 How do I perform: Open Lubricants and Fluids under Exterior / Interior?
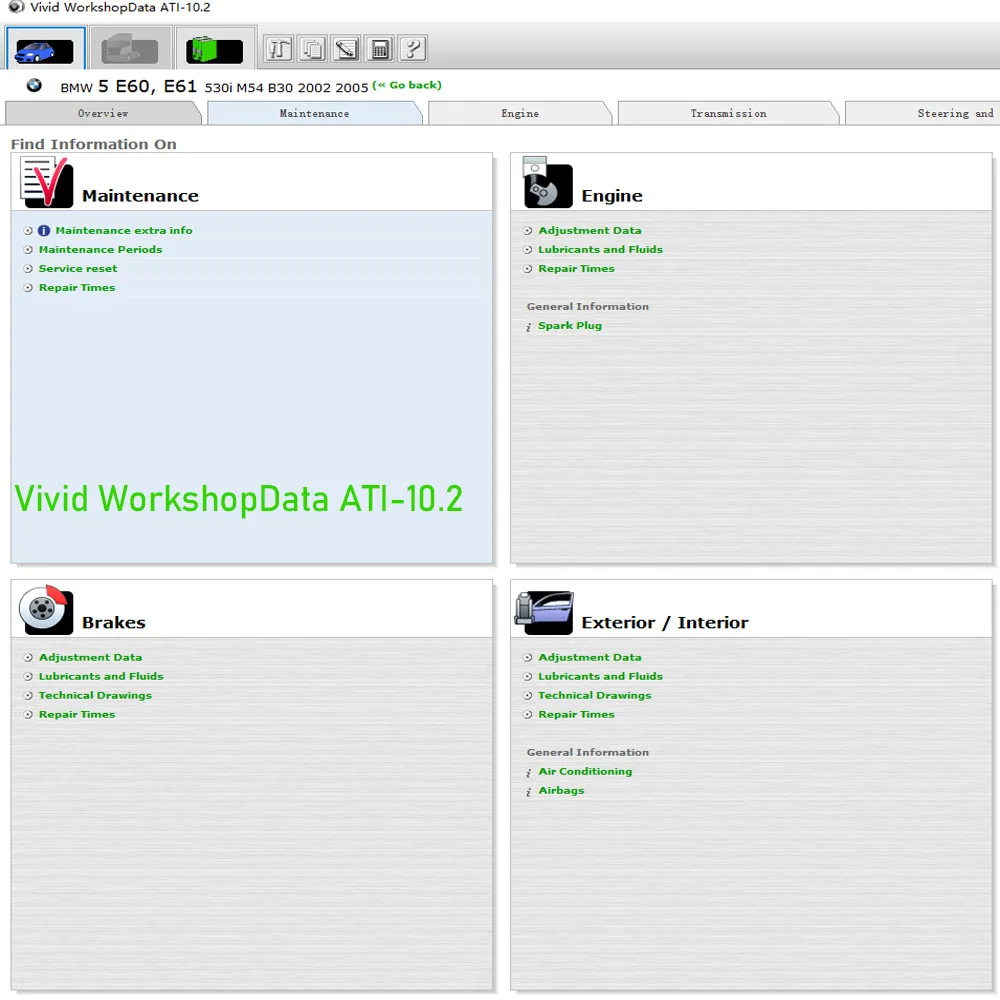pyautogui.click(x=600, y=676)
